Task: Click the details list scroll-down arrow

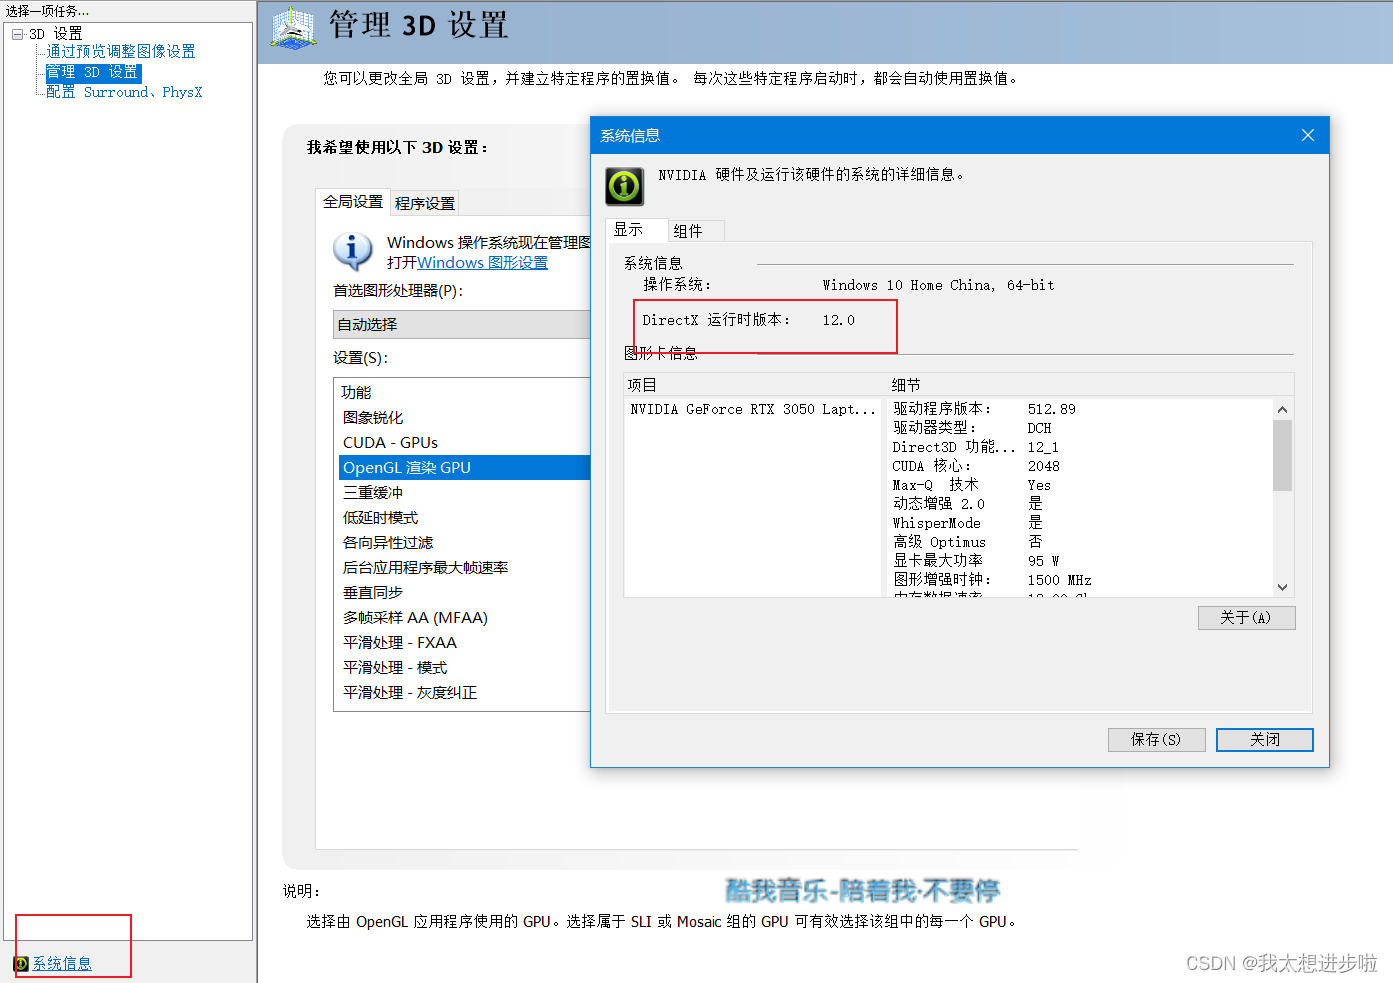Action: (x=1282, y=588)
